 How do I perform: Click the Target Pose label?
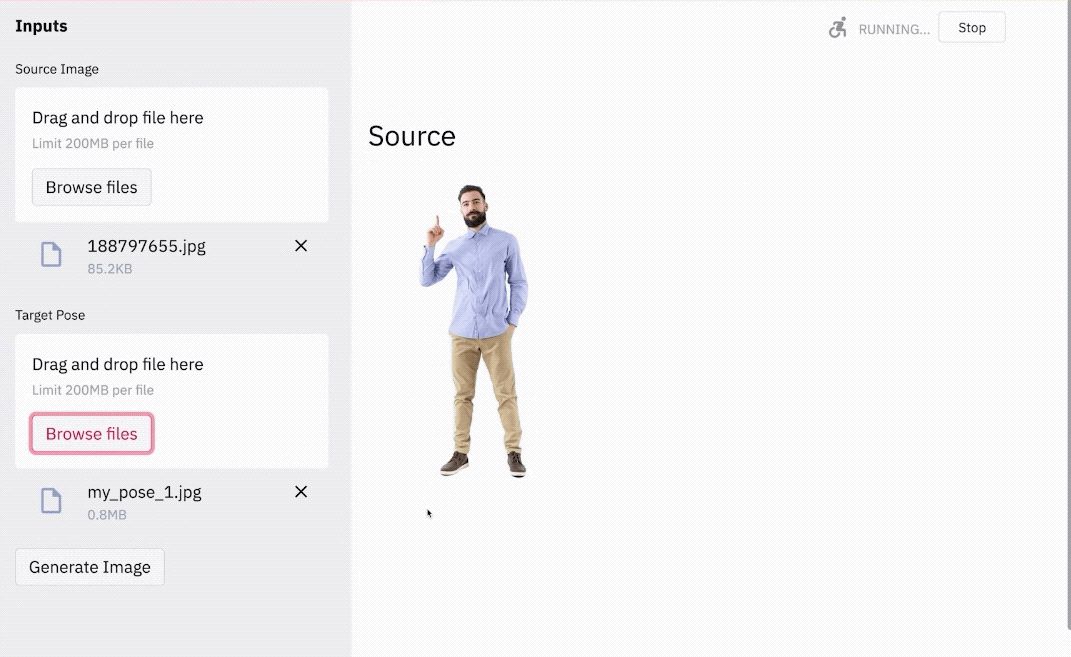(x=50, y=315)
